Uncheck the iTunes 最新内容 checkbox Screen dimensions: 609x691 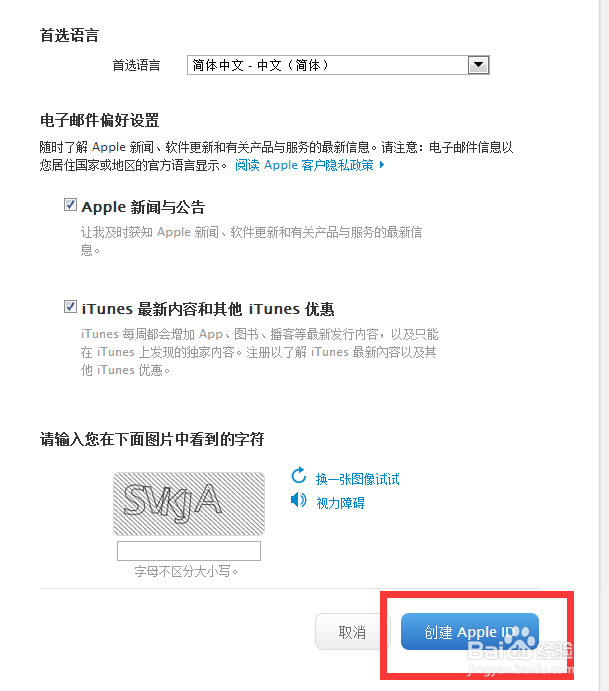(70, 306)
